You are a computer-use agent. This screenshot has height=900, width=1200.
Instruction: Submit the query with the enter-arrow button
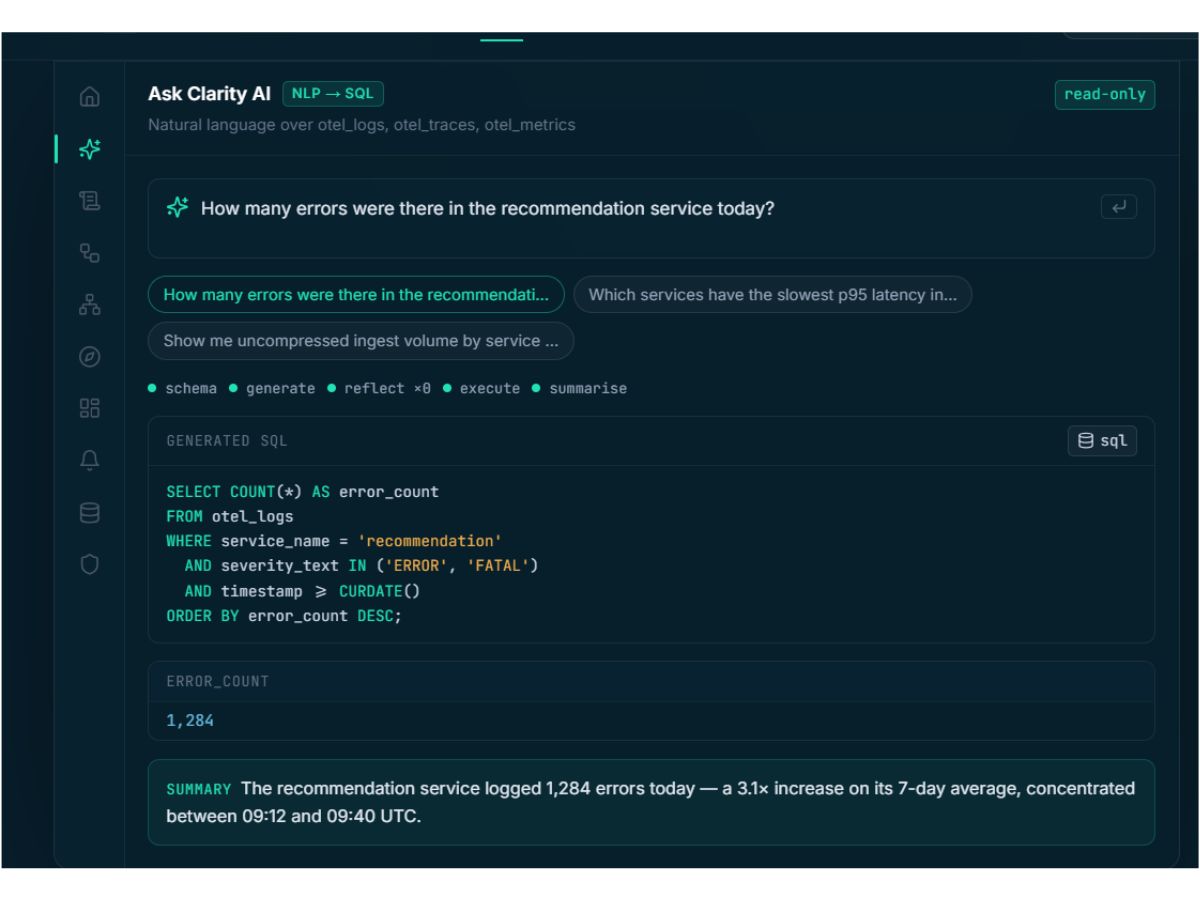click(1118, 207)
